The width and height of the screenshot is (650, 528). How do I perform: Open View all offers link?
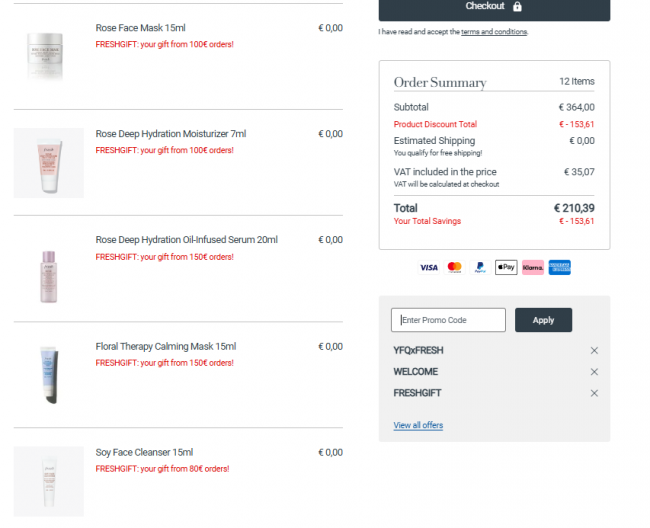pos(418,425)
